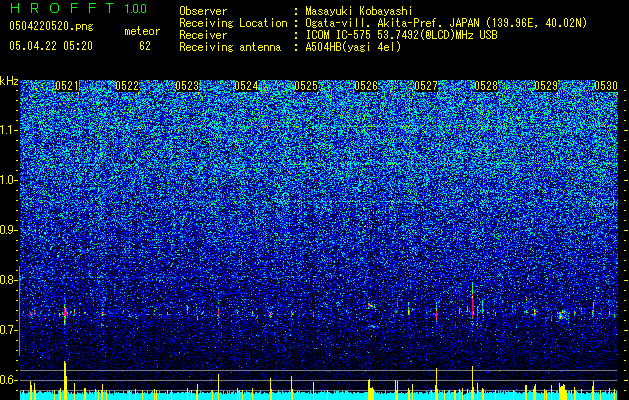Screen dimensions: 629x400
Task: Click the 0529 time marker
Action: pos(546,86)
